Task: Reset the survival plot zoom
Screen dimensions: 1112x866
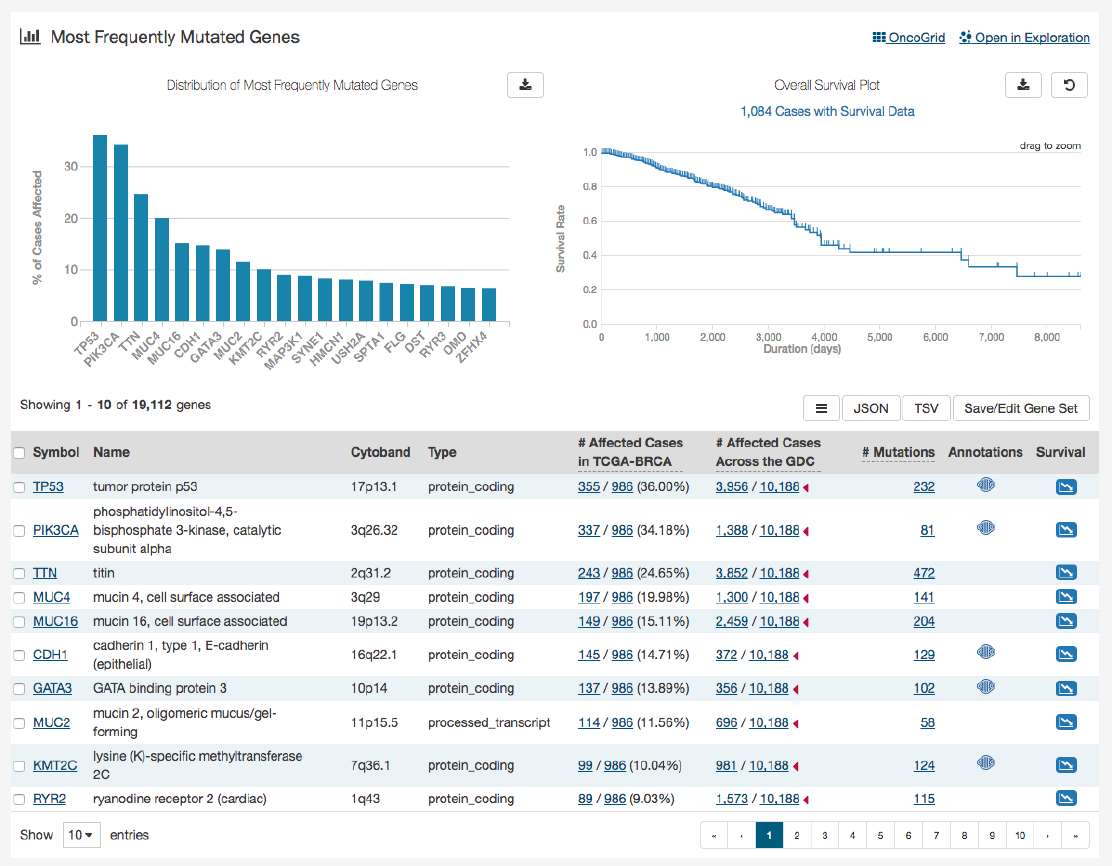Action: 1069,85
